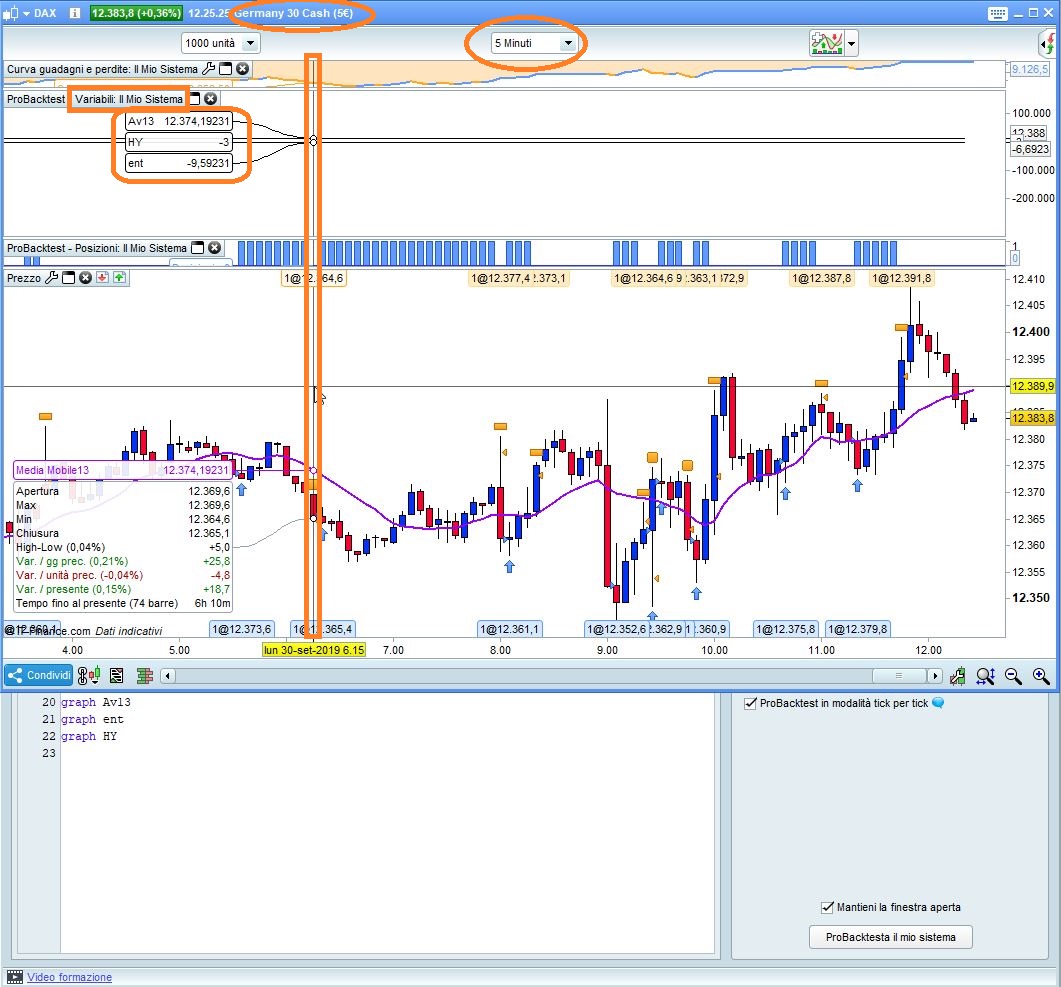Open the order book bars icon
The height and width of the screenshot is (987, 1061).
tap(144, 675)
